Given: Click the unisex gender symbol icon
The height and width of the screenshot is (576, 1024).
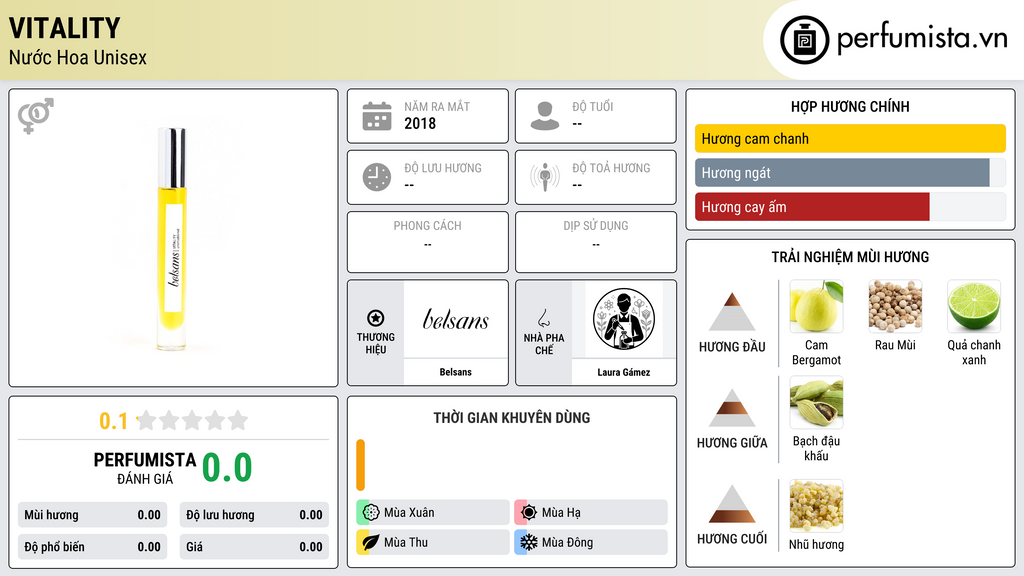Looking at the screenshot, I should point(36,116).
